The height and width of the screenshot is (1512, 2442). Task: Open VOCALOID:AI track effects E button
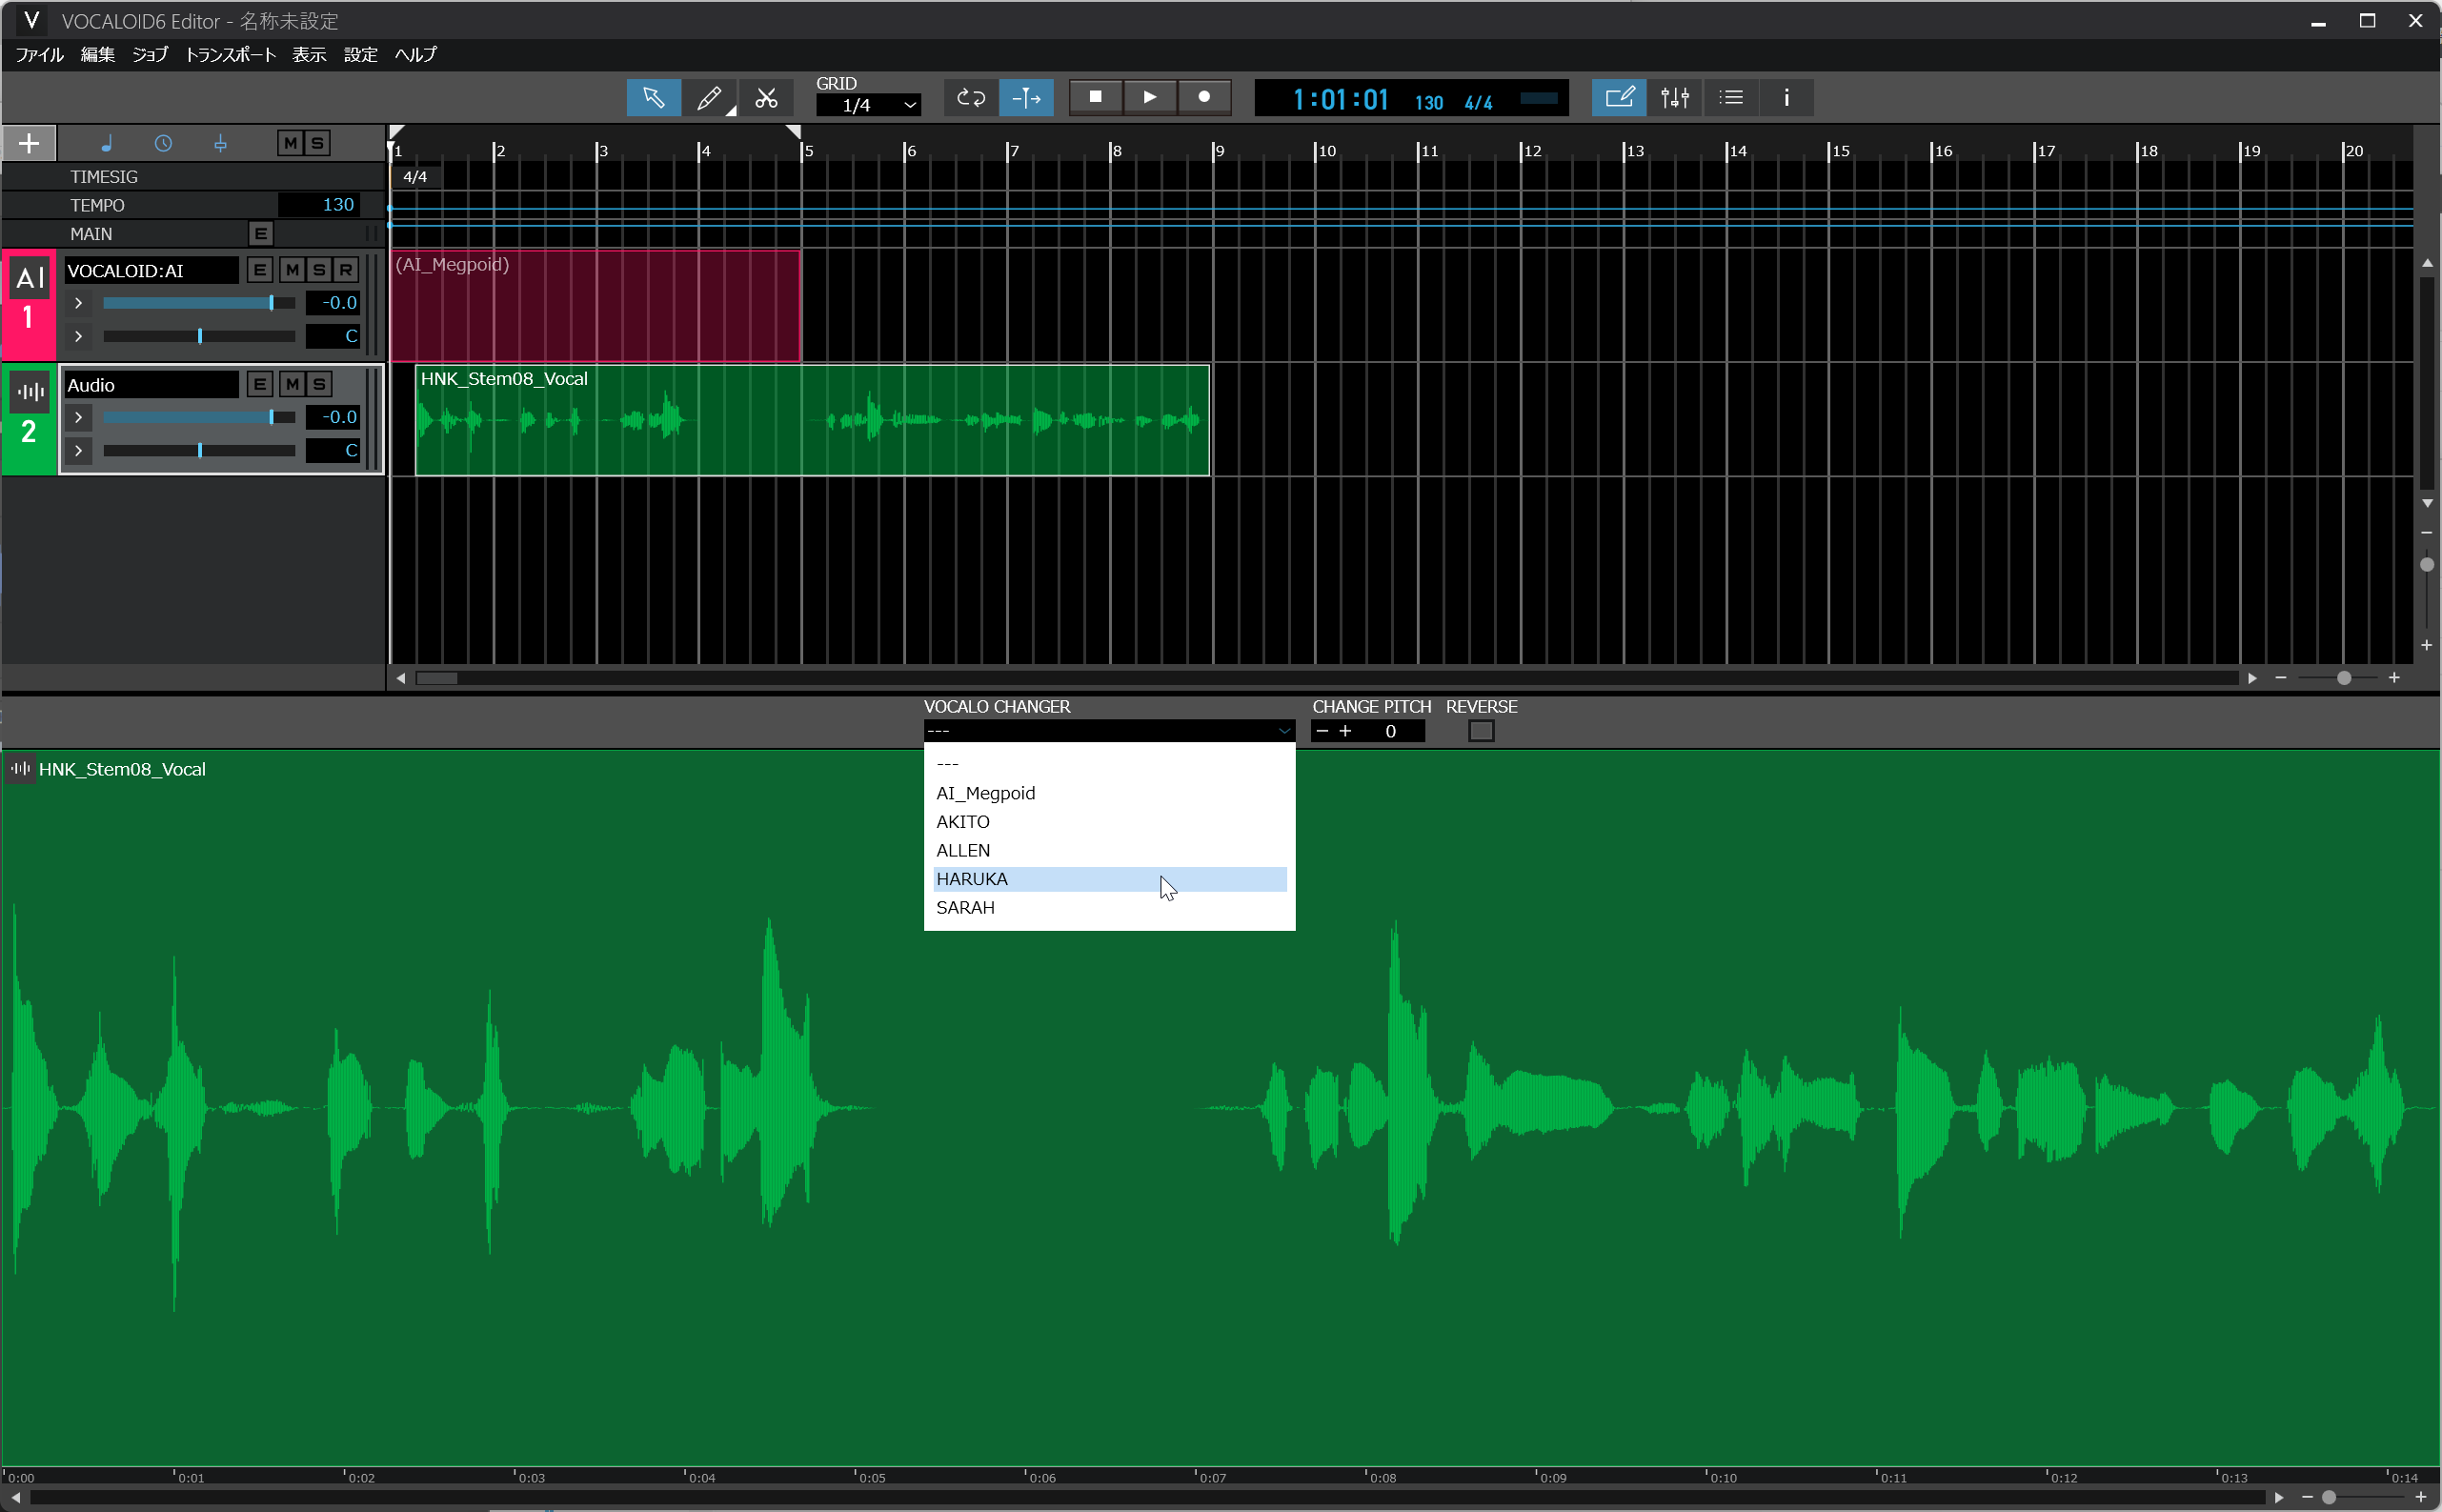pos(260,270)
